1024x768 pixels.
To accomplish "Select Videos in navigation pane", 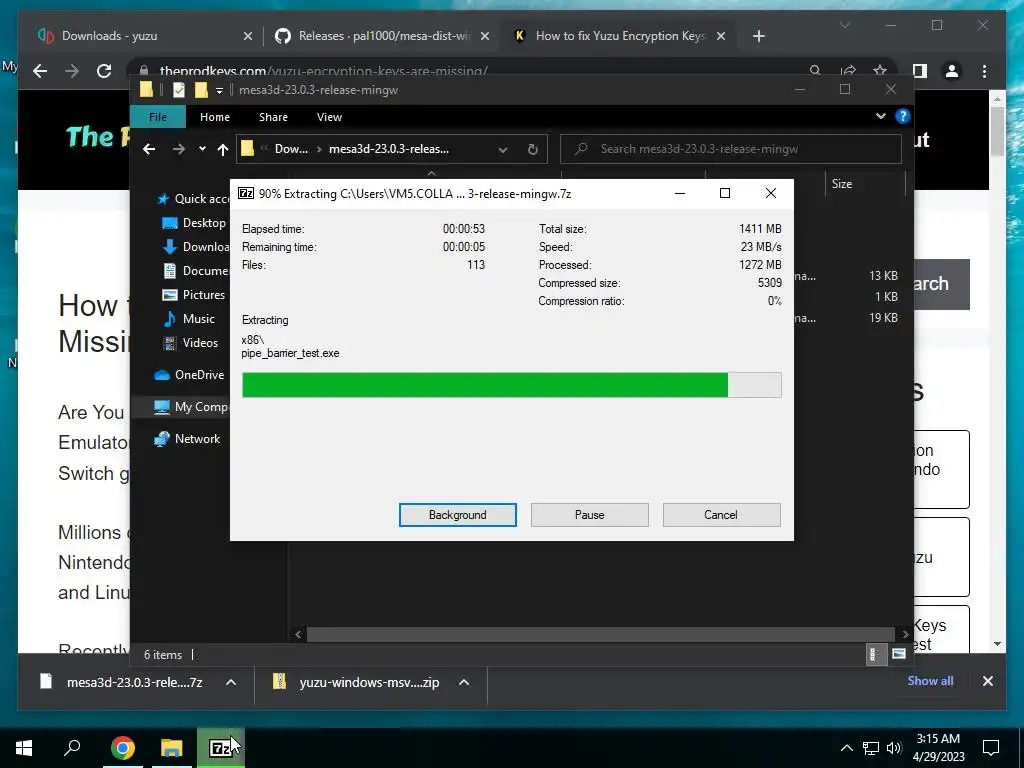I will tap(190, 343).
